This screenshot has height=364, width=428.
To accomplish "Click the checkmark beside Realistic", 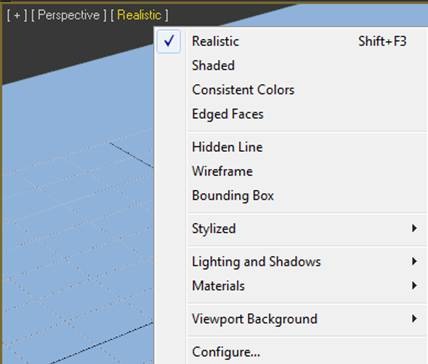I will pyautogui.click(x=169, y=41).
